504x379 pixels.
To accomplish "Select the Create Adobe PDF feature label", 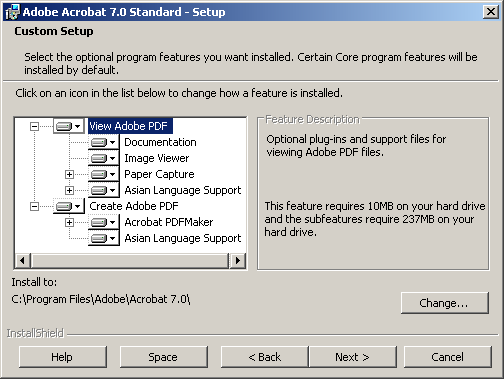I will pos(134,206).
